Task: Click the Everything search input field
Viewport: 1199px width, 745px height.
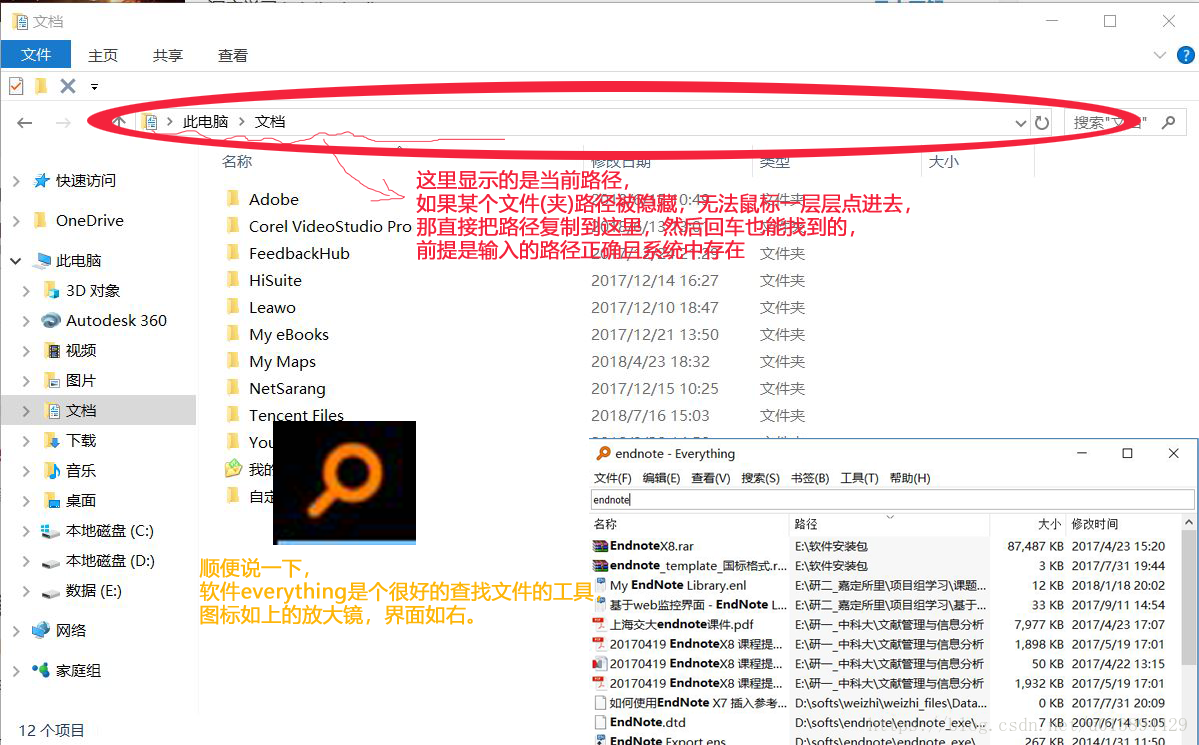Action: point(892,499)
